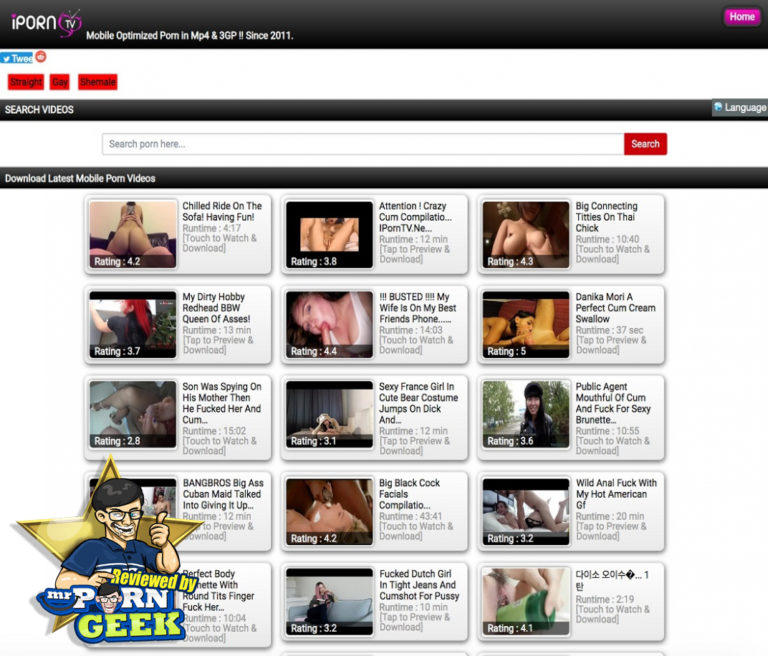Open the thumbnail rated 5
768x656 pixels.
tap(525, 325)
